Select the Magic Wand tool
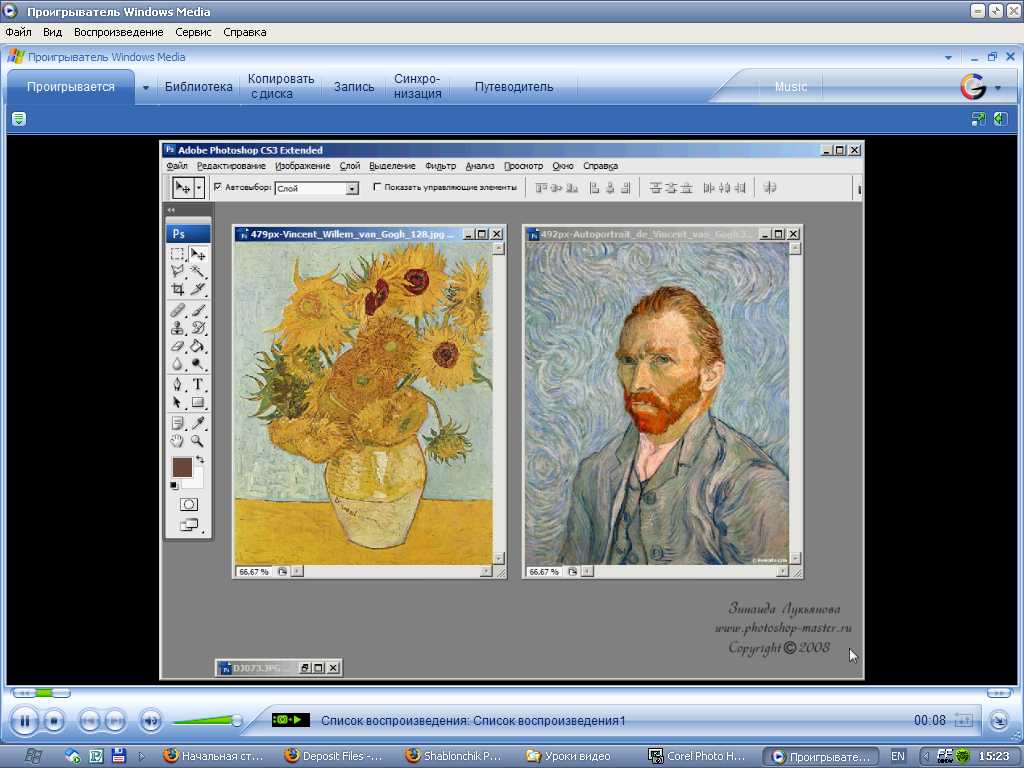1024x768 pixels. coord(198,270)
